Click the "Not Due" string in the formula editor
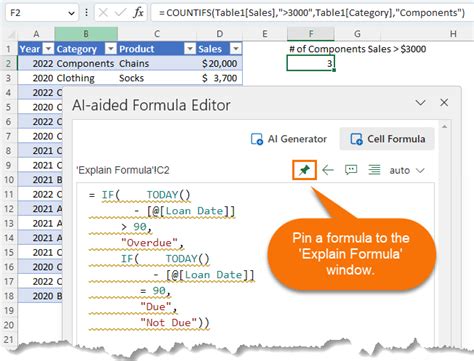Image resolution: width=474 pixels, height=361 pixels. (x=169, y=322)
